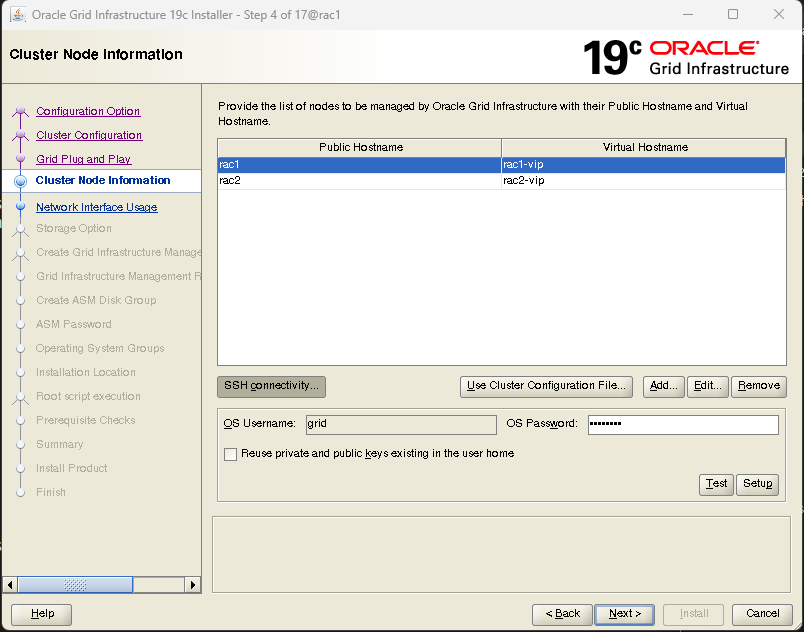The height and width of the screenshot is (632, 804).
Task: Click Setup for SSH connectivity
Action: 757,484
